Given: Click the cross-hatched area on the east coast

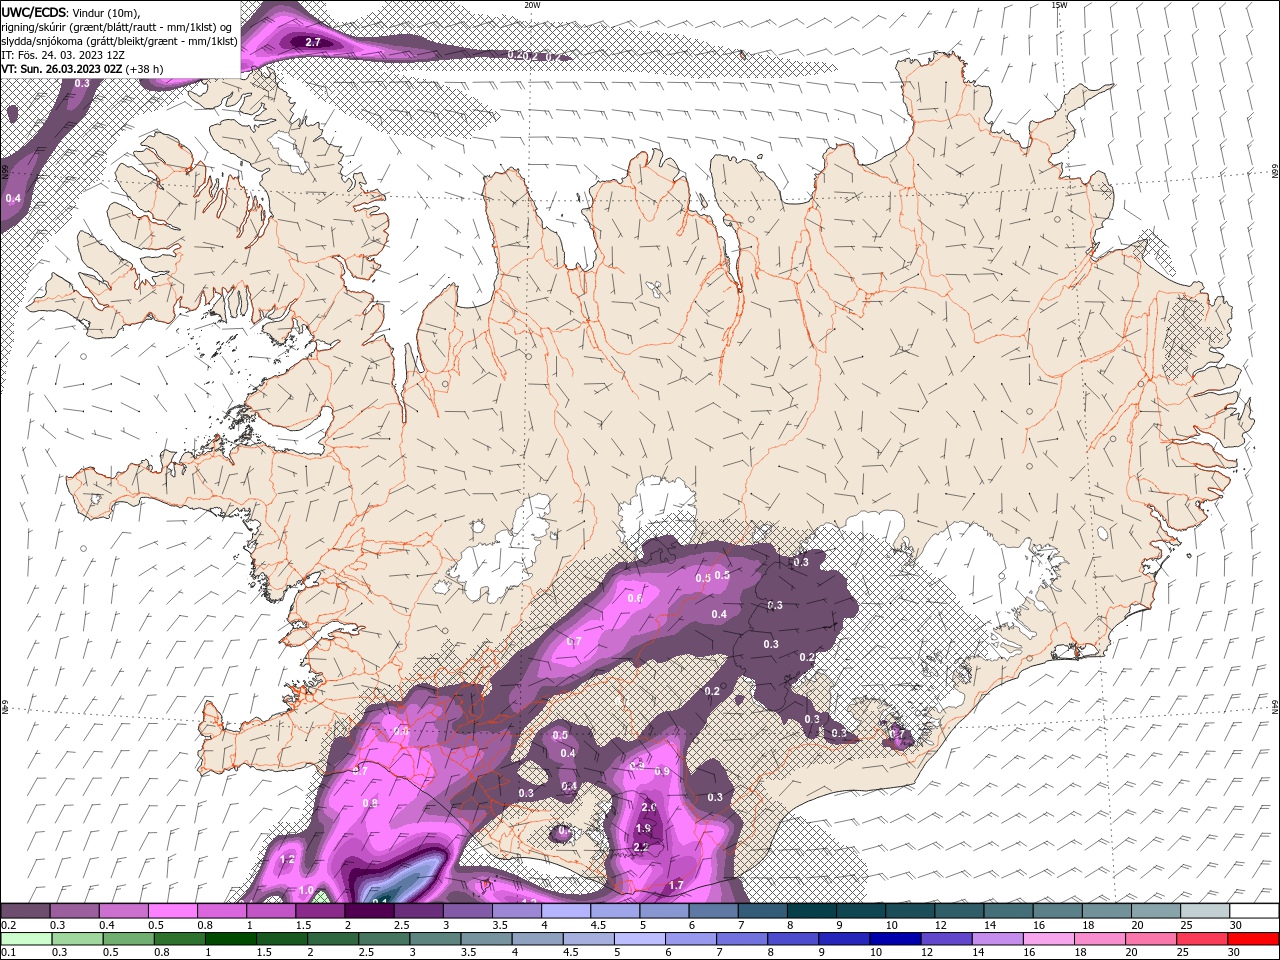Looking at the screenshot, I should pyautogui.click(x=1193, y=338).
